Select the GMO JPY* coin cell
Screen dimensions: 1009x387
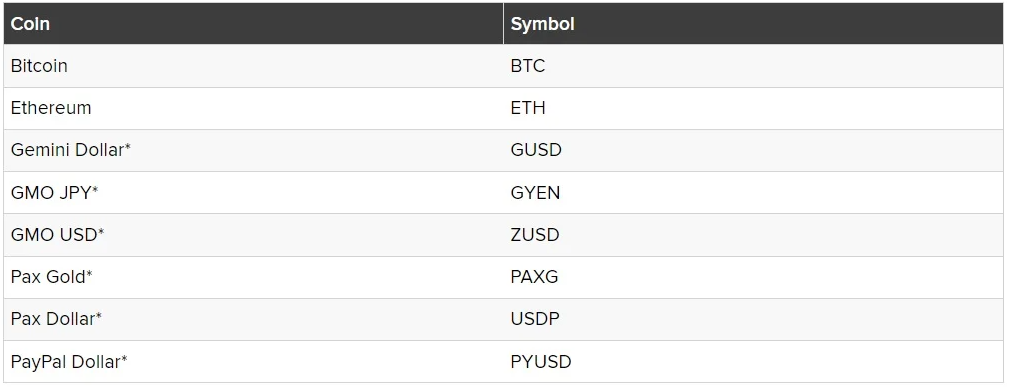(254, 193)
